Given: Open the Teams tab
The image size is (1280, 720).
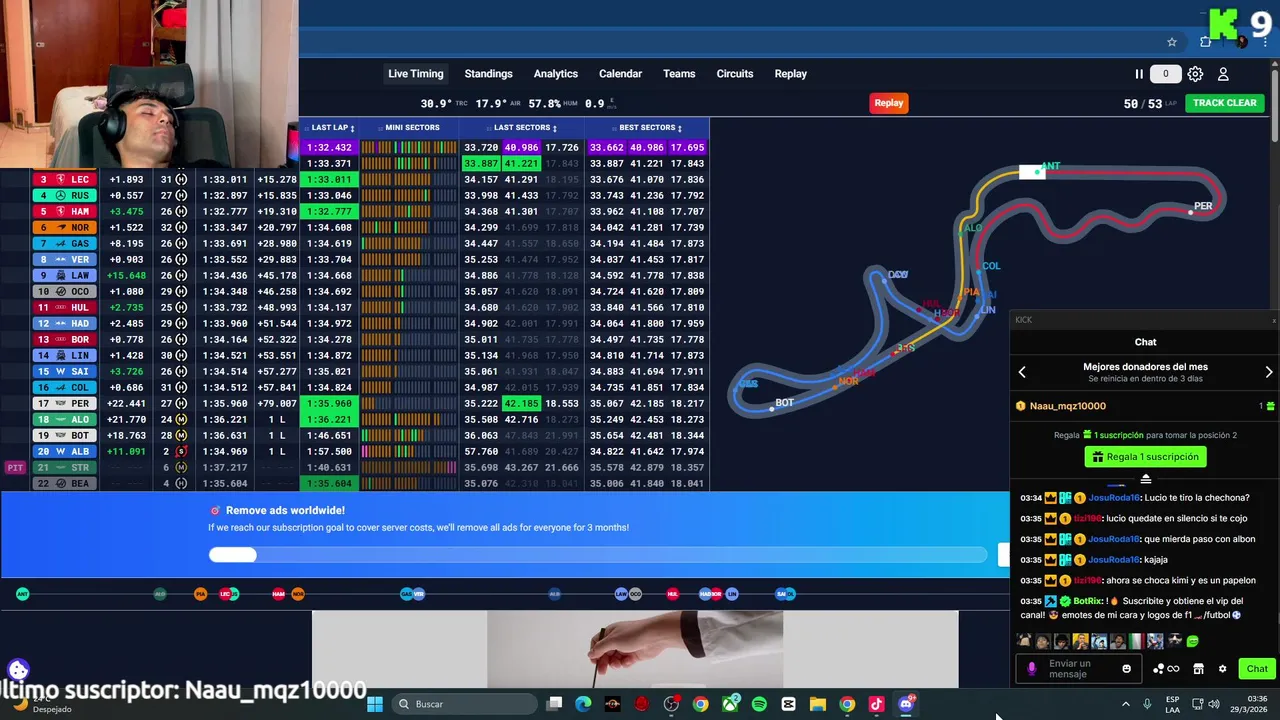Looking at the screenshot, I should (x=679, y=74).
